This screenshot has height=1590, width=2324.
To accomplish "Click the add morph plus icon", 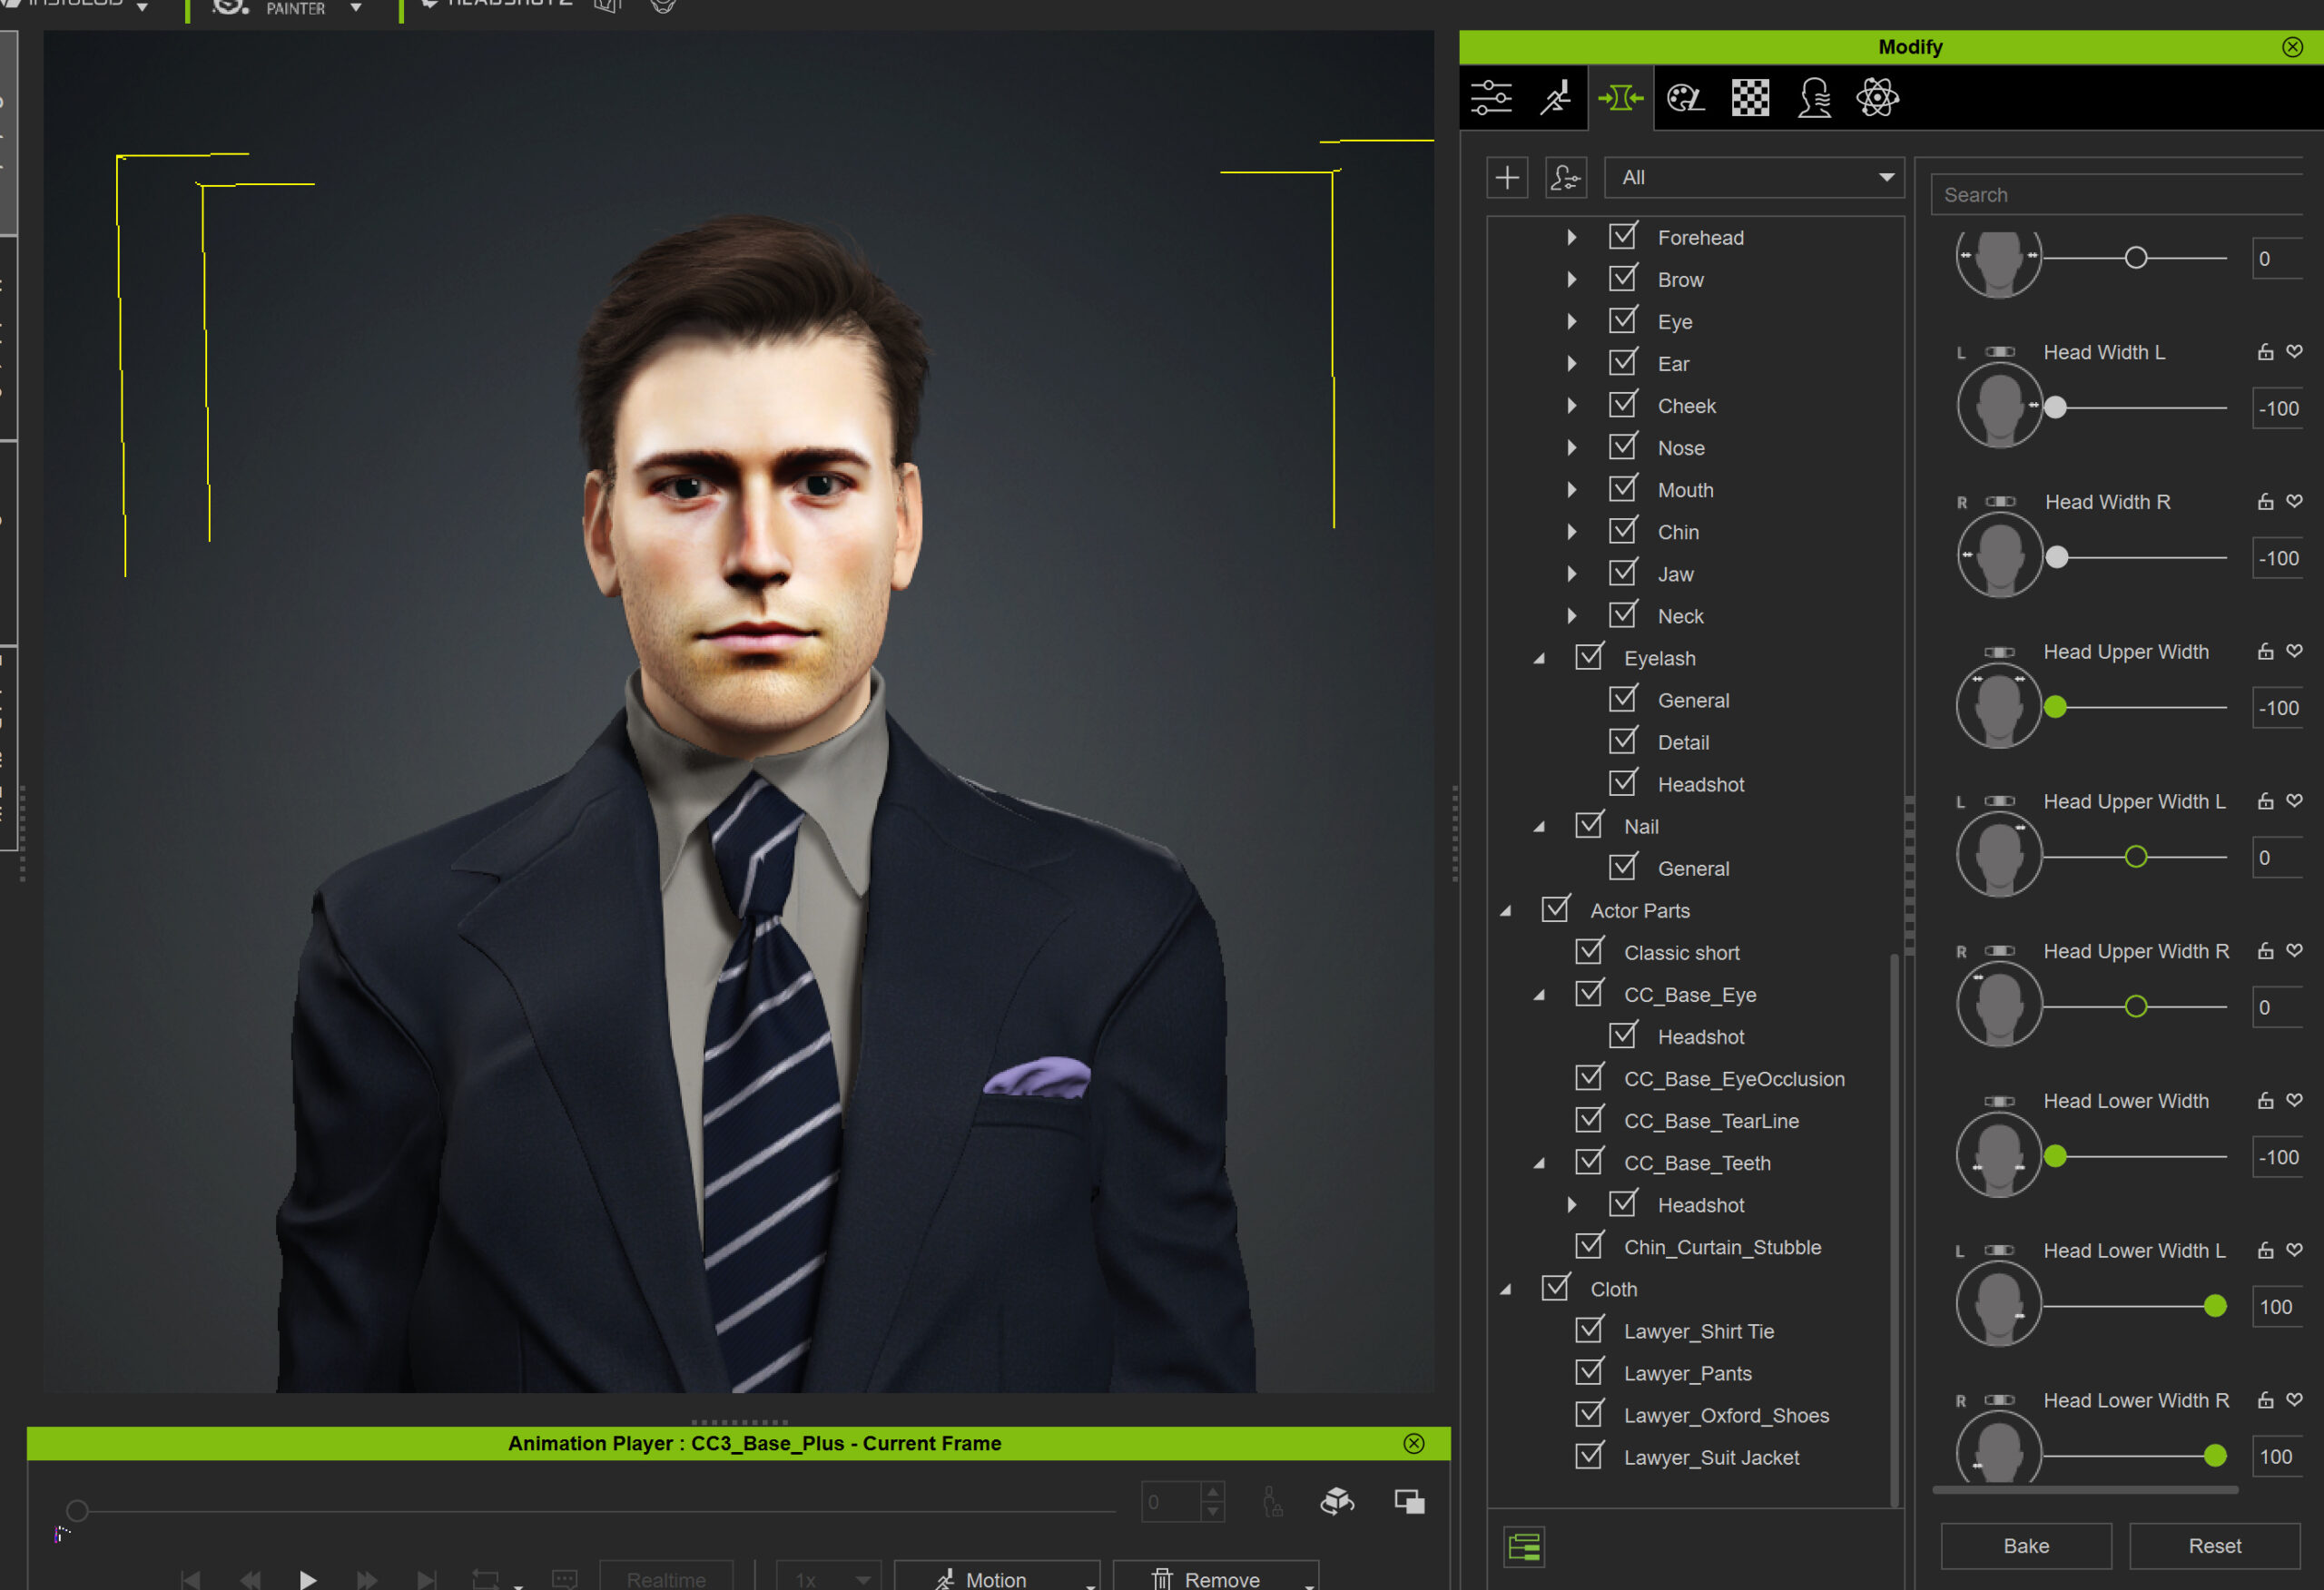I will 1507,178.
